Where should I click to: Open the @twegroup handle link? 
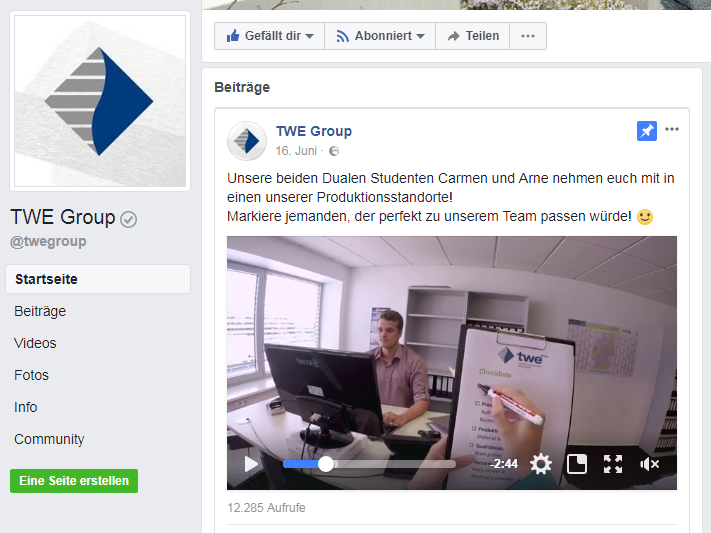pyautogui.click(x=48, y=241)
